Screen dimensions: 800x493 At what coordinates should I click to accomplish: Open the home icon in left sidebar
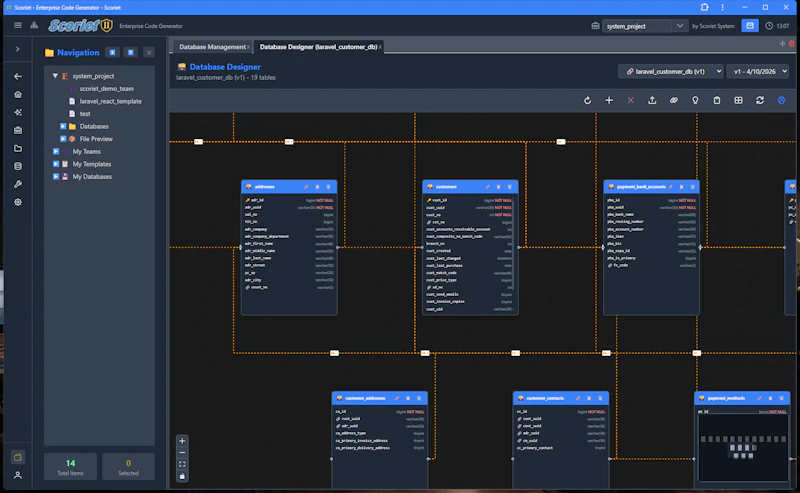click(18, 94)
